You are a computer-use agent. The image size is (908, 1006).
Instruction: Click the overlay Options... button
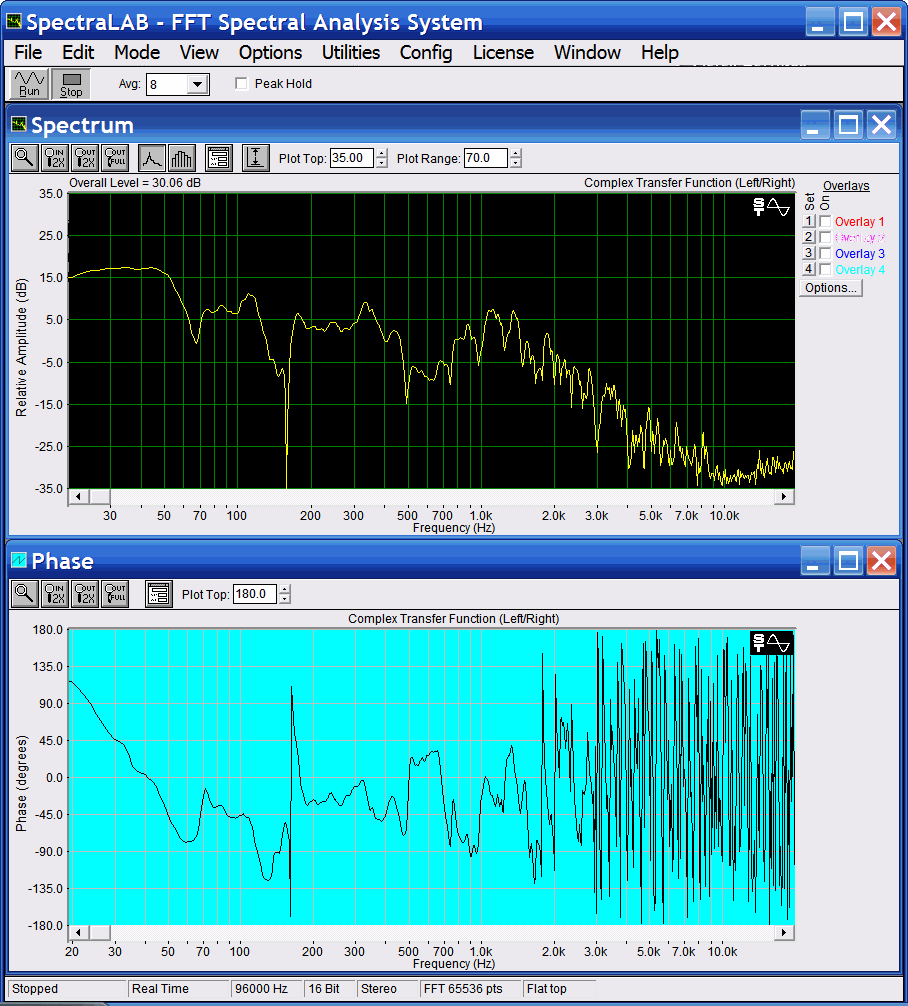[831, 288]
